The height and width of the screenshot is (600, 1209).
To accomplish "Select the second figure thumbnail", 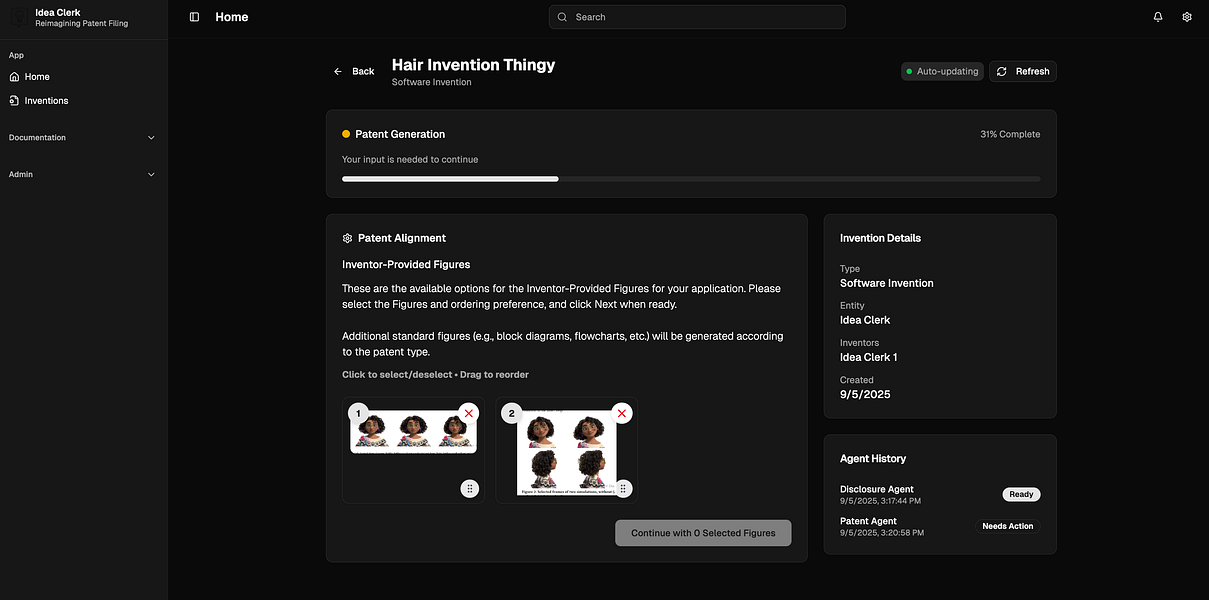I will click(x=565, y=455).
